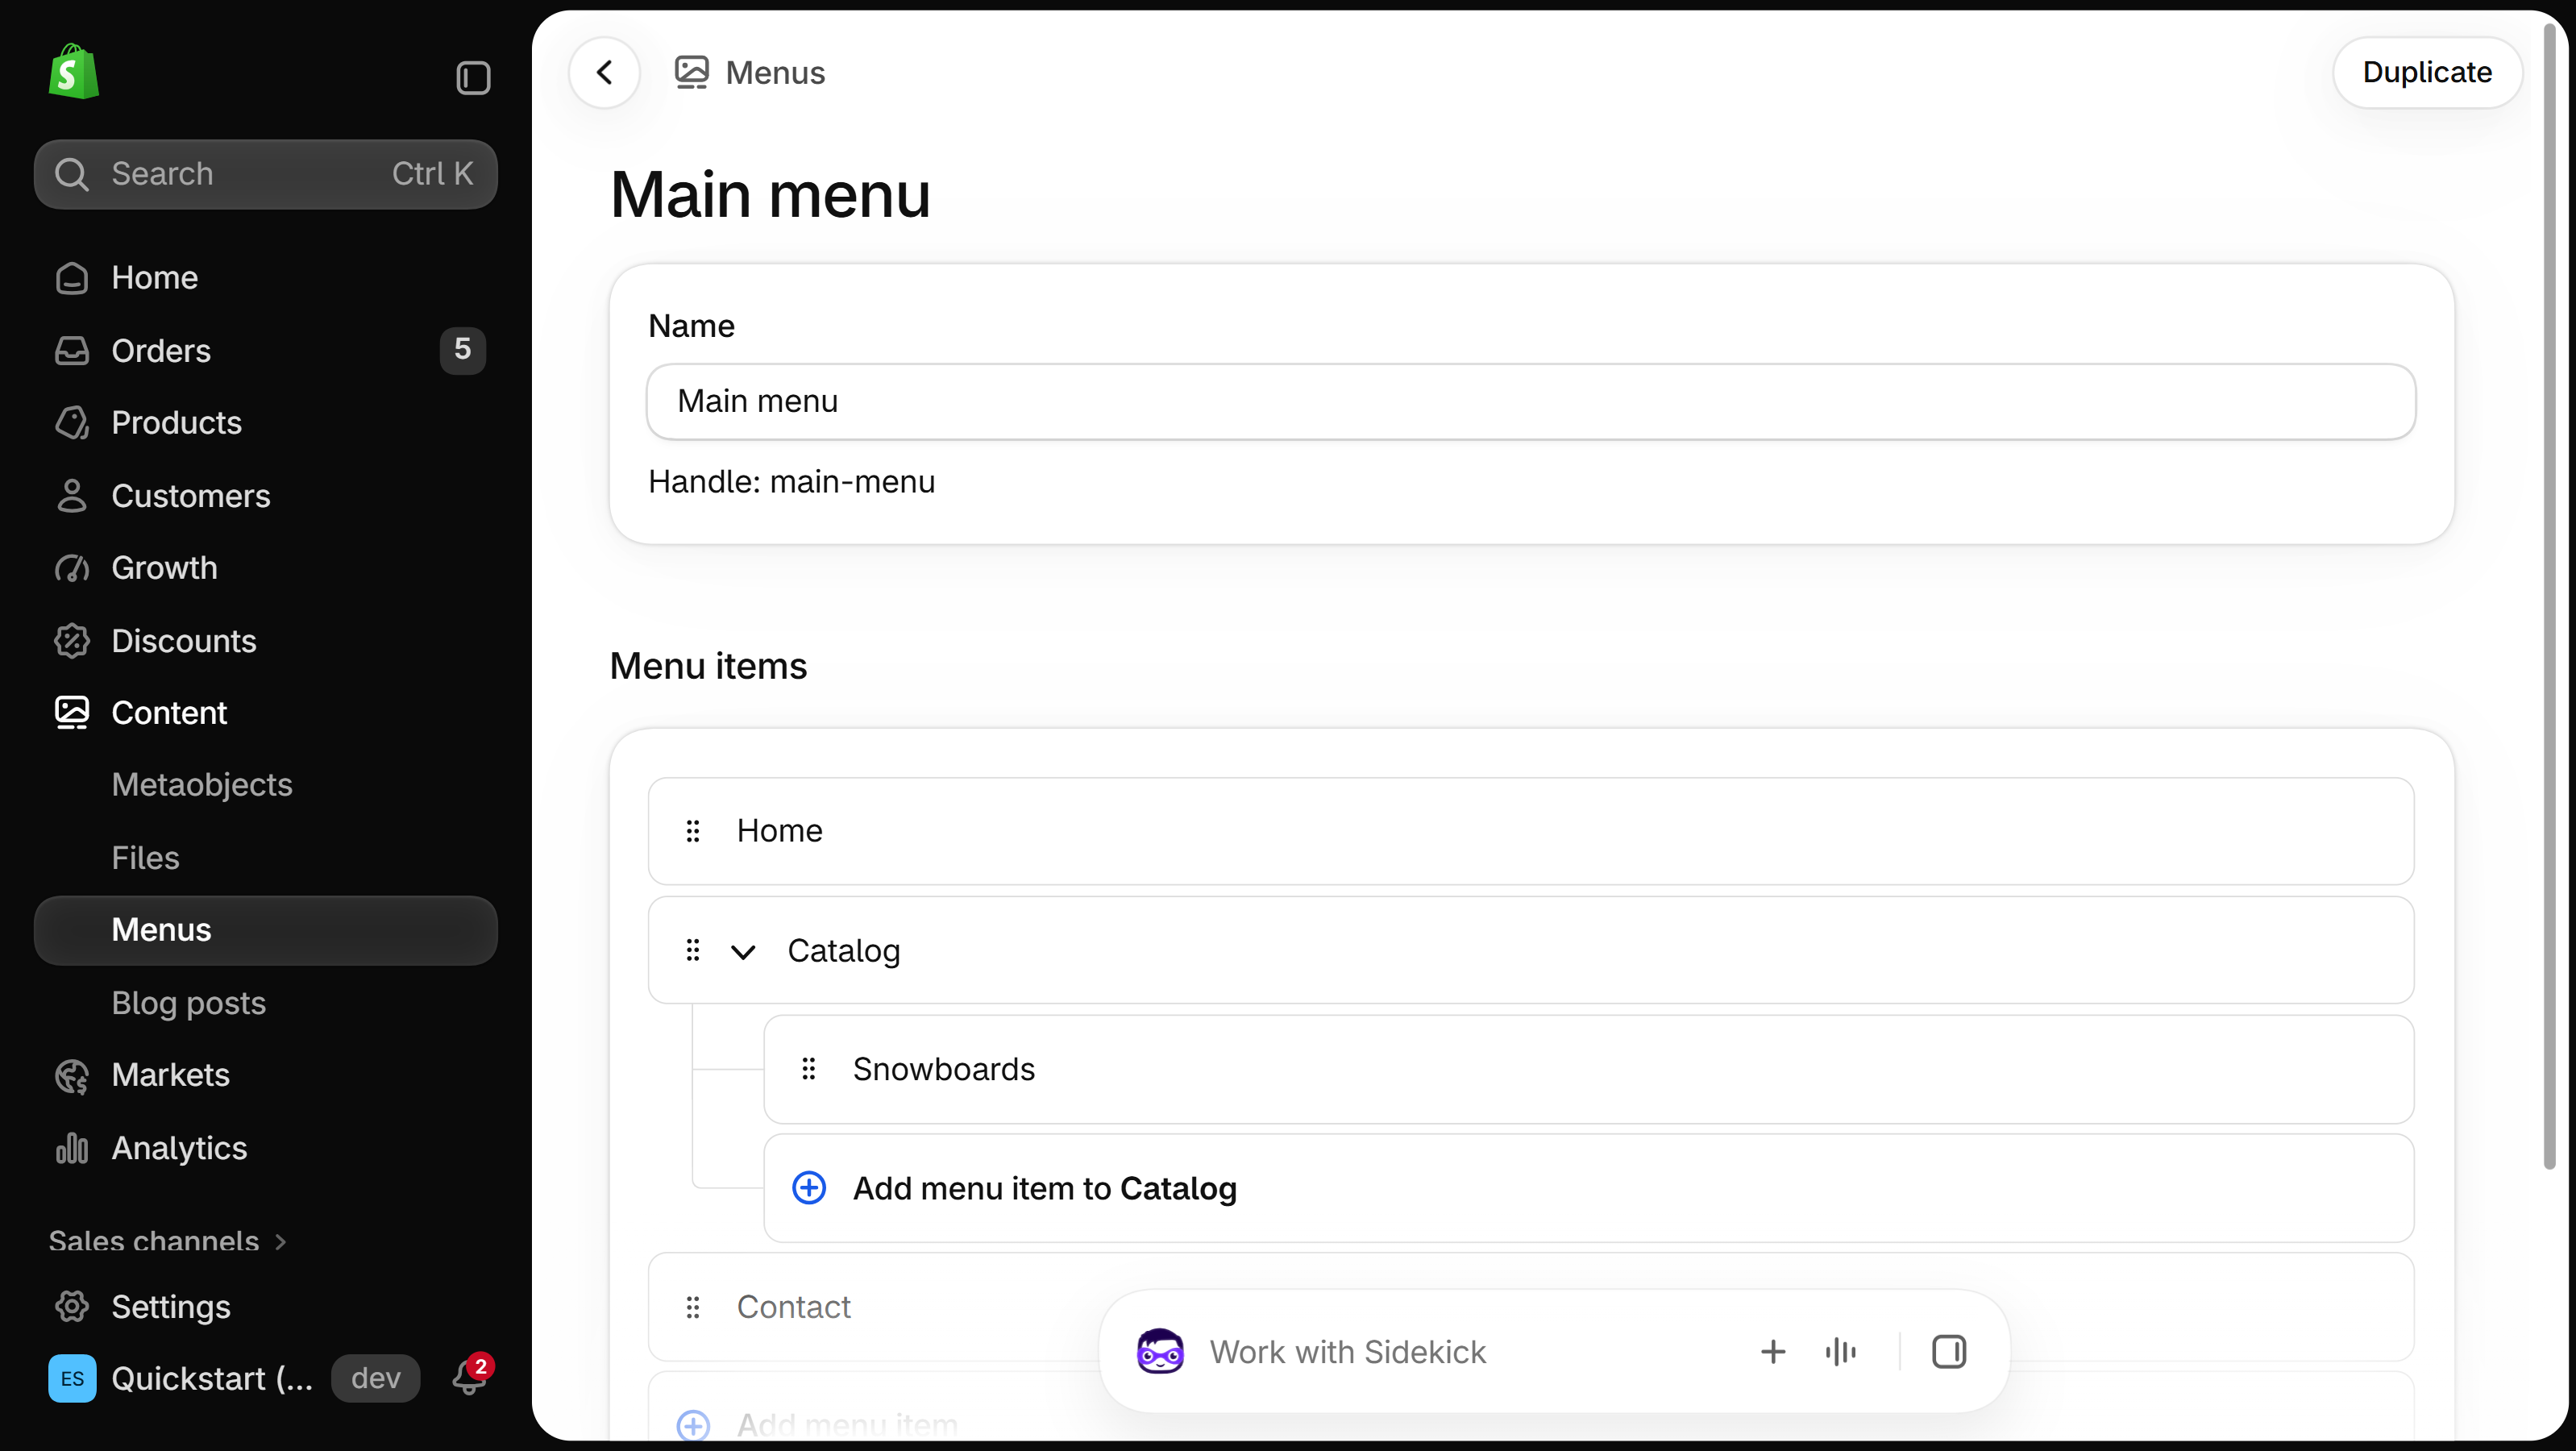This screenshot has height=1451, width=2576.
Task: Toggle the sidebar collapse icon
Action: tap(473, 77)
